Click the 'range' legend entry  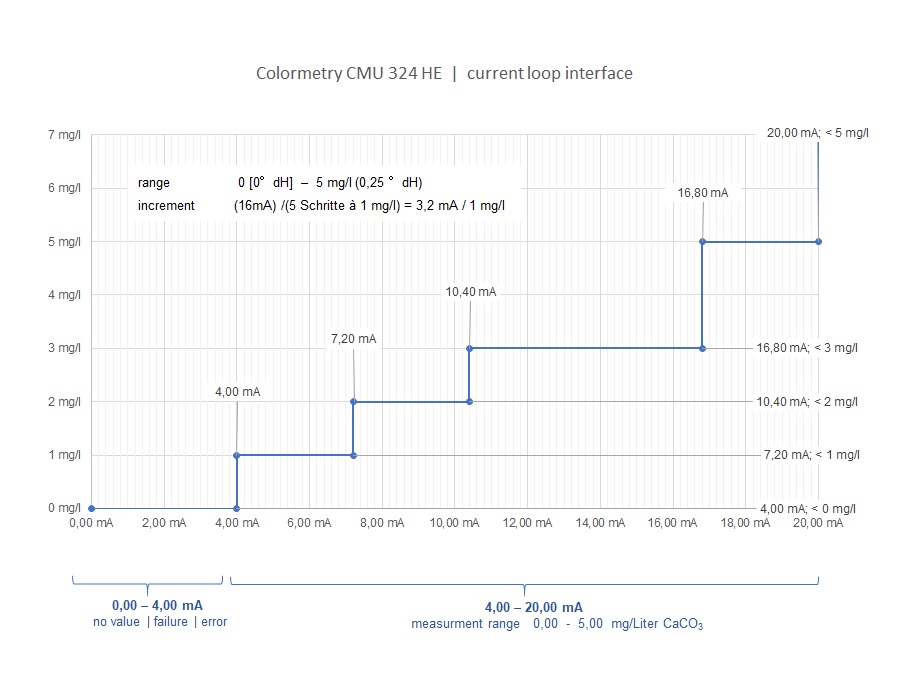(152, 183)
